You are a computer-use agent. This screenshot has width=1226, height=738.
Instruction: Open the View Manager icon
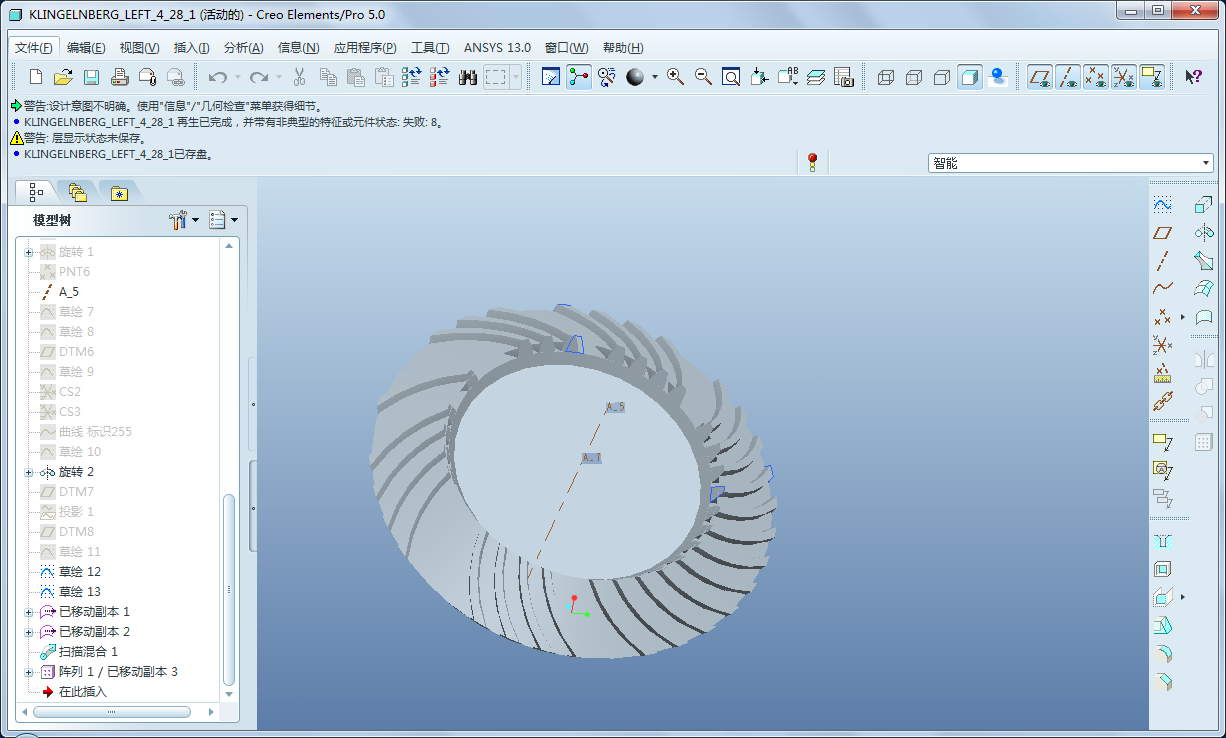point(843,77)
